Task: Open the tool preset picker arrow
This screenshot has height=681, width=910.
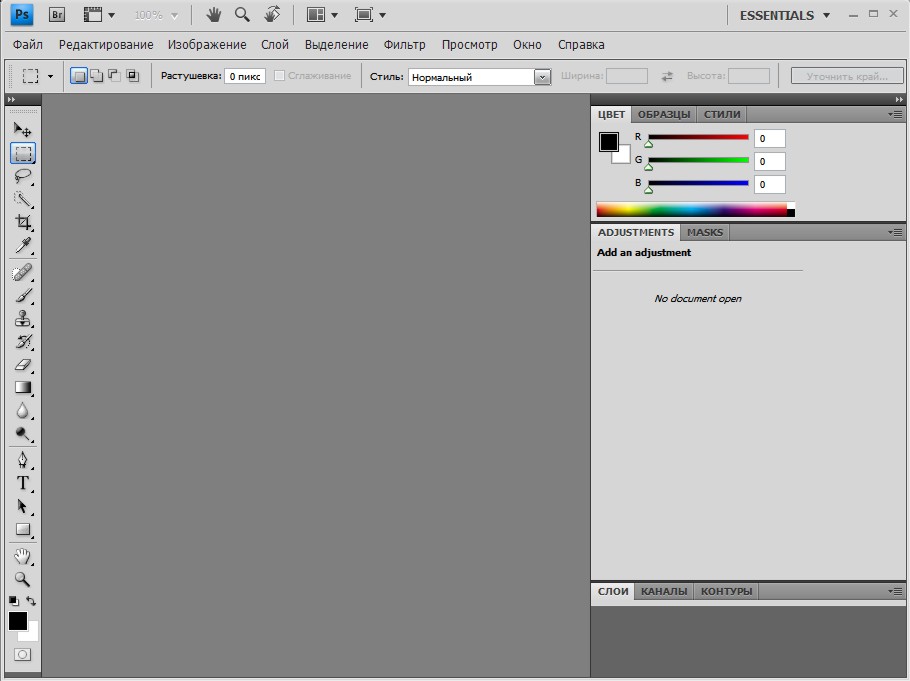Action: tap(50, 76)
